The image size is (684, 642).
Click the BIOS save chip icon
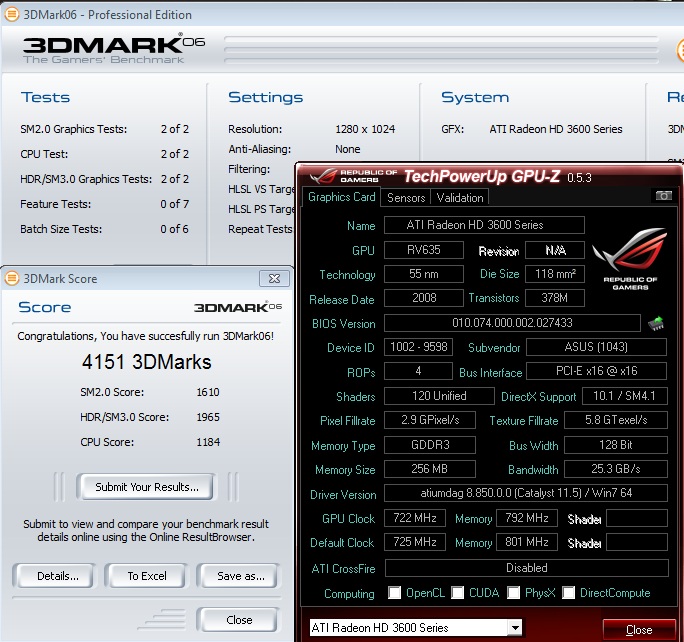[x=656, y=323]
